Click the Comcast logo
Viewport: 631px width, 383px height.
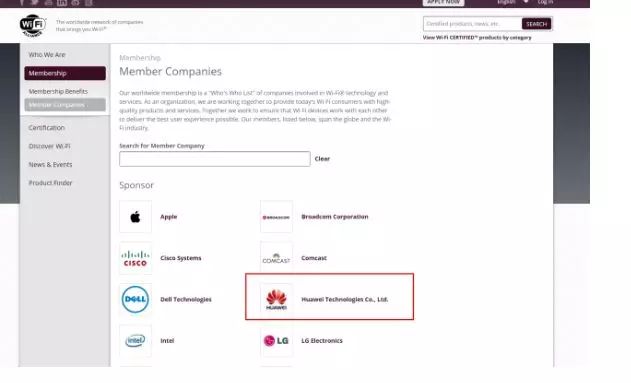pyautogui.click(x=276, y=258)
